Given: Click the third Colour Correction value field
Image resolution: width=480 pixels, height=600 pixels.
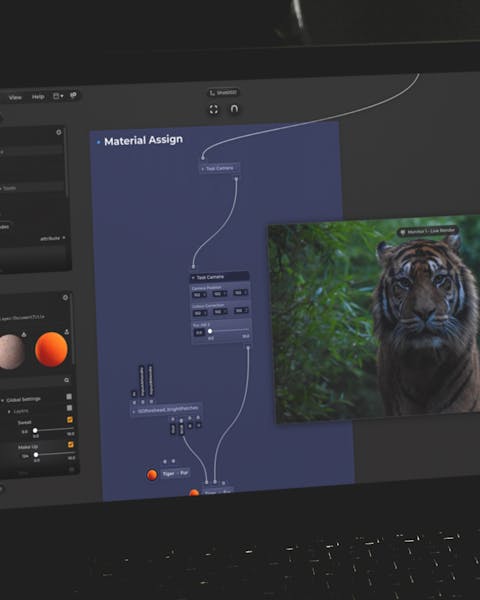Looking at the screenshot, I should pyautogui.click(x=241, y=310).
